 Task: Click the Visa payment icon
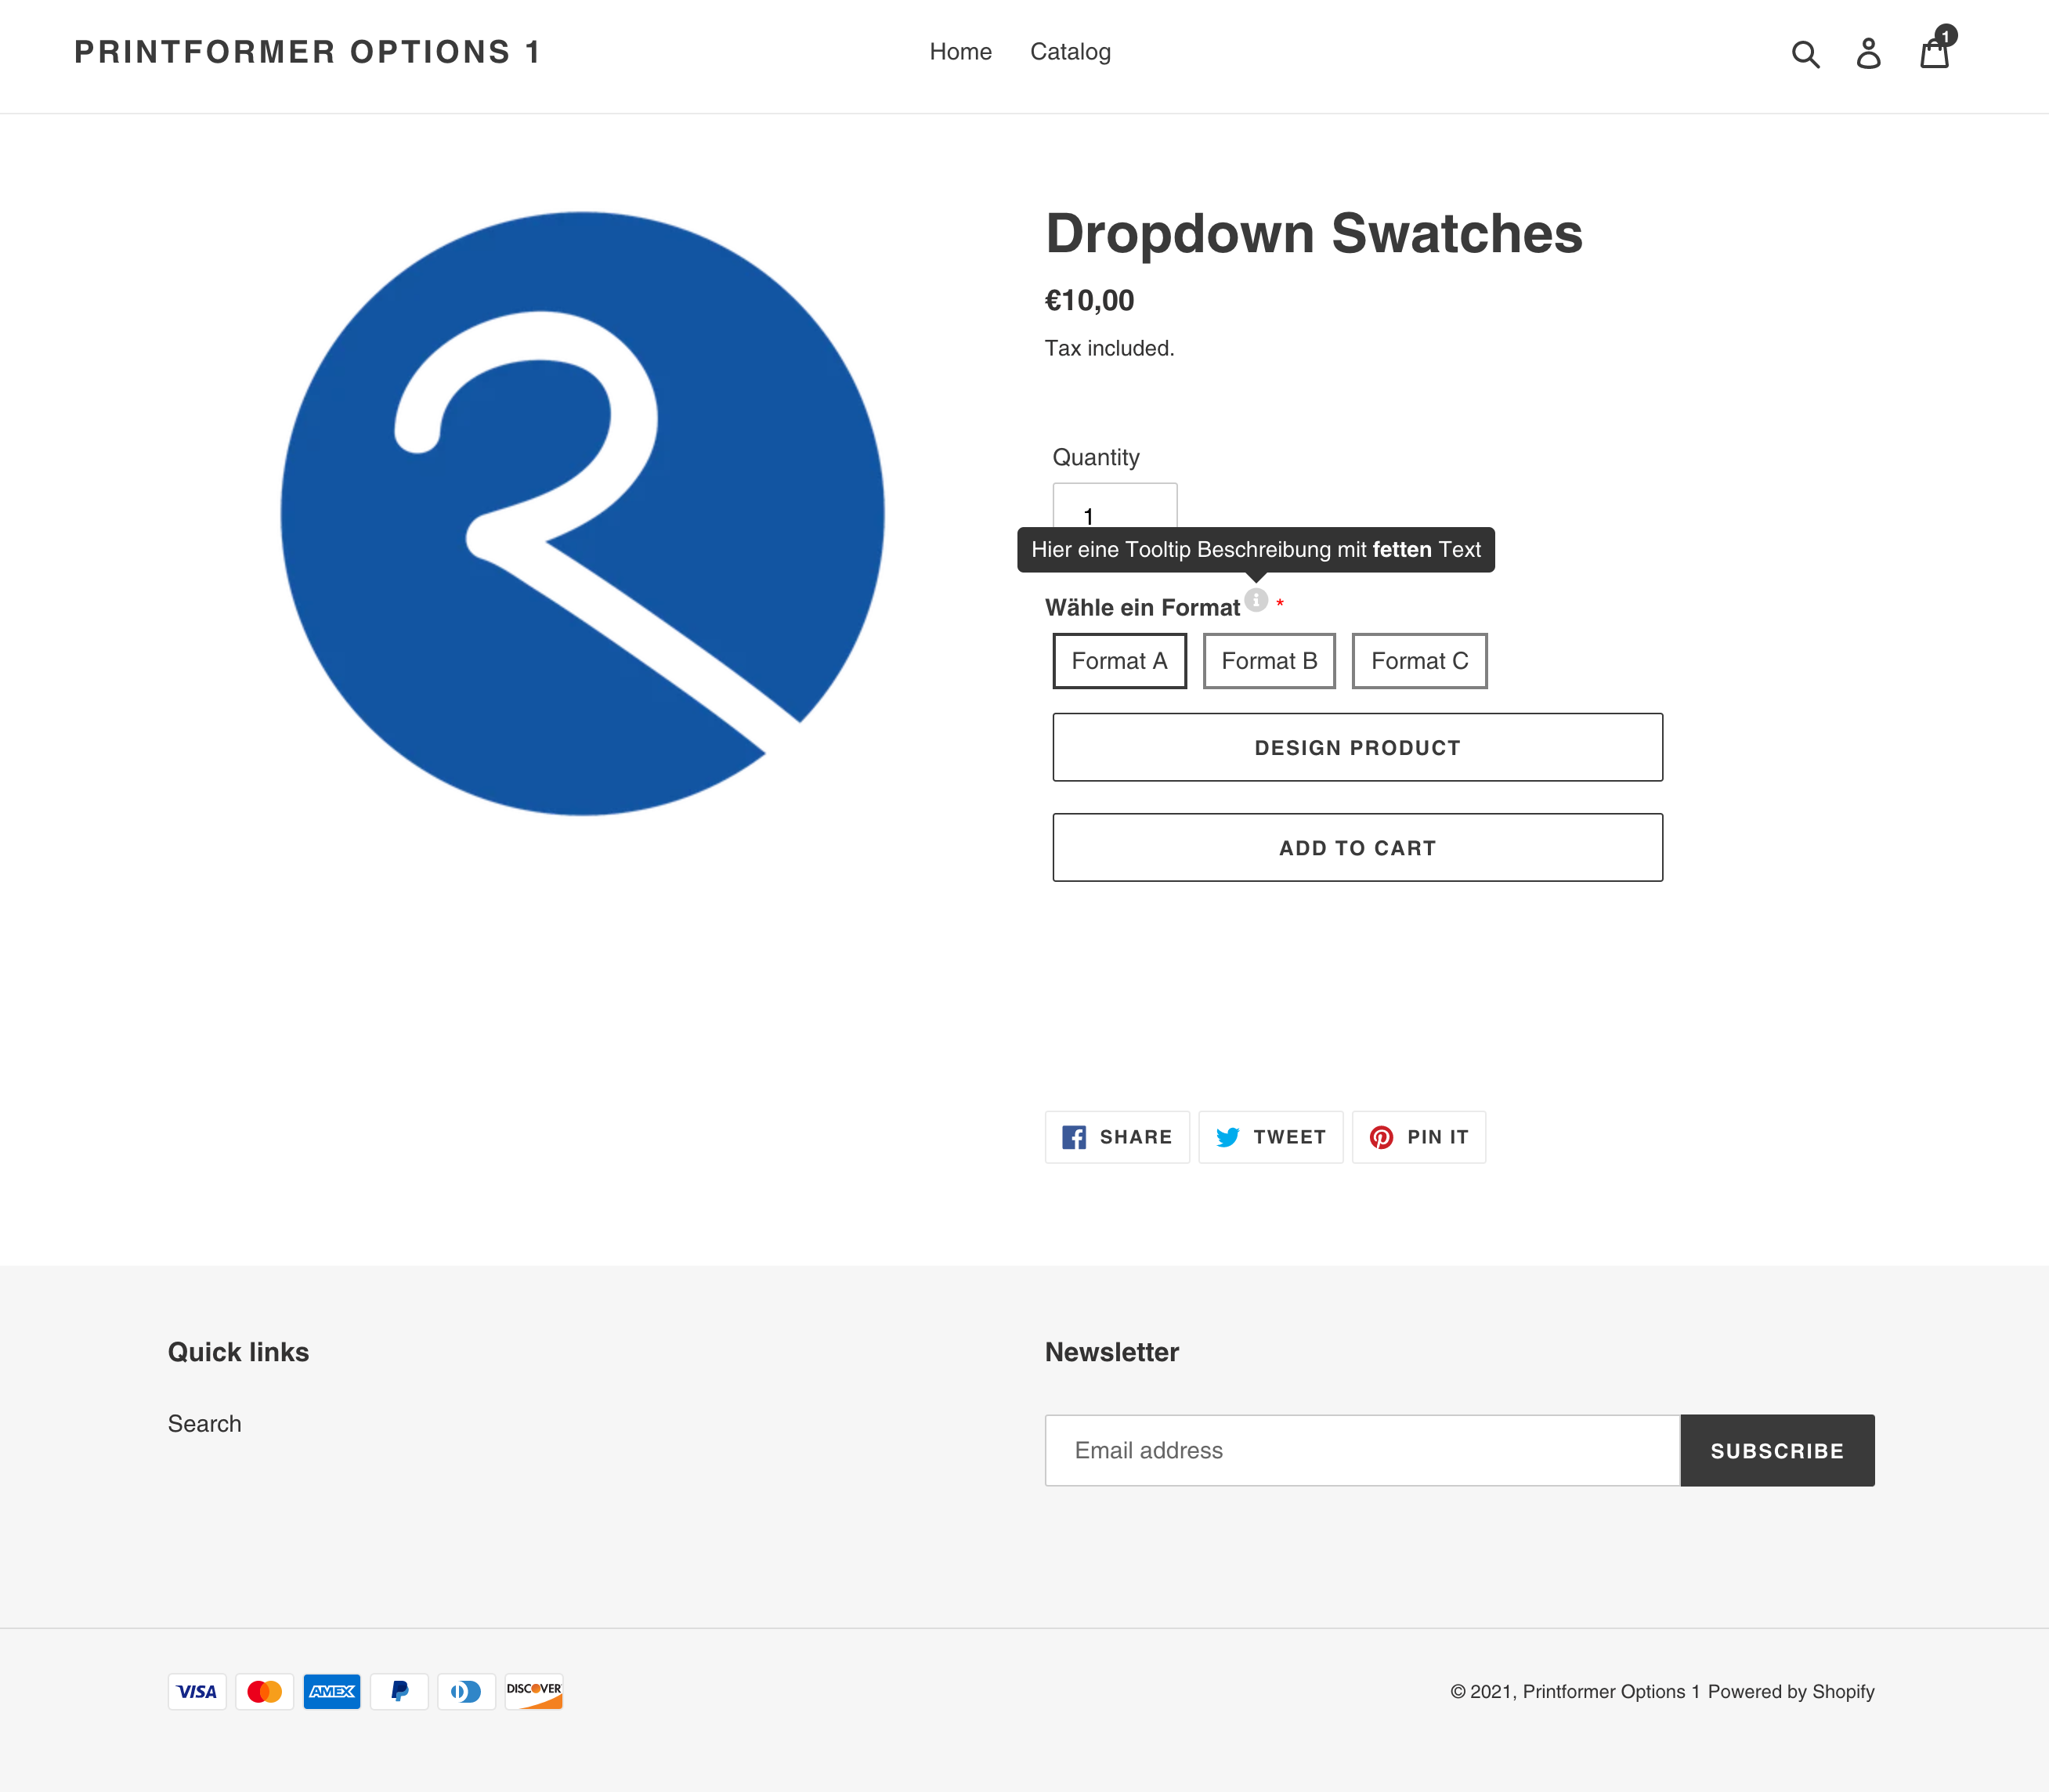point(197,1691)
